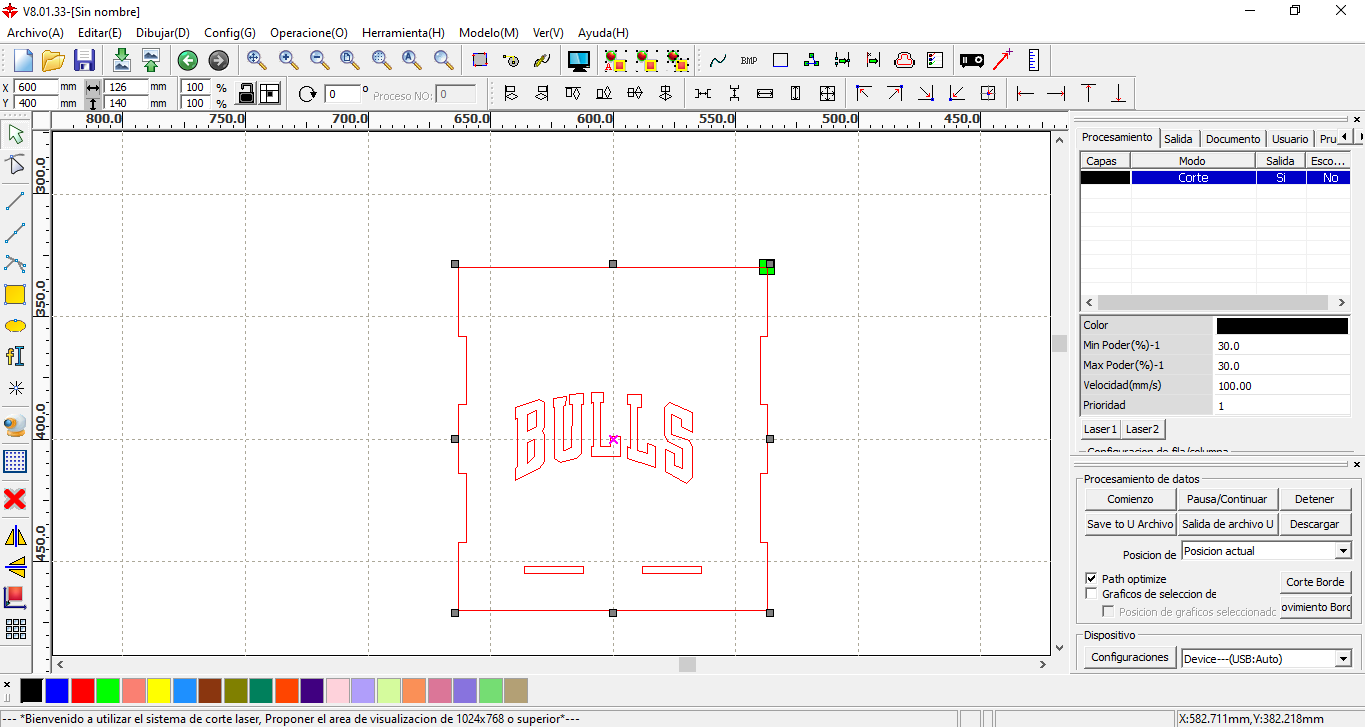The image size is (1365, 727).
Task: Open the Editar(E) menu
Action: coord(100,33)
